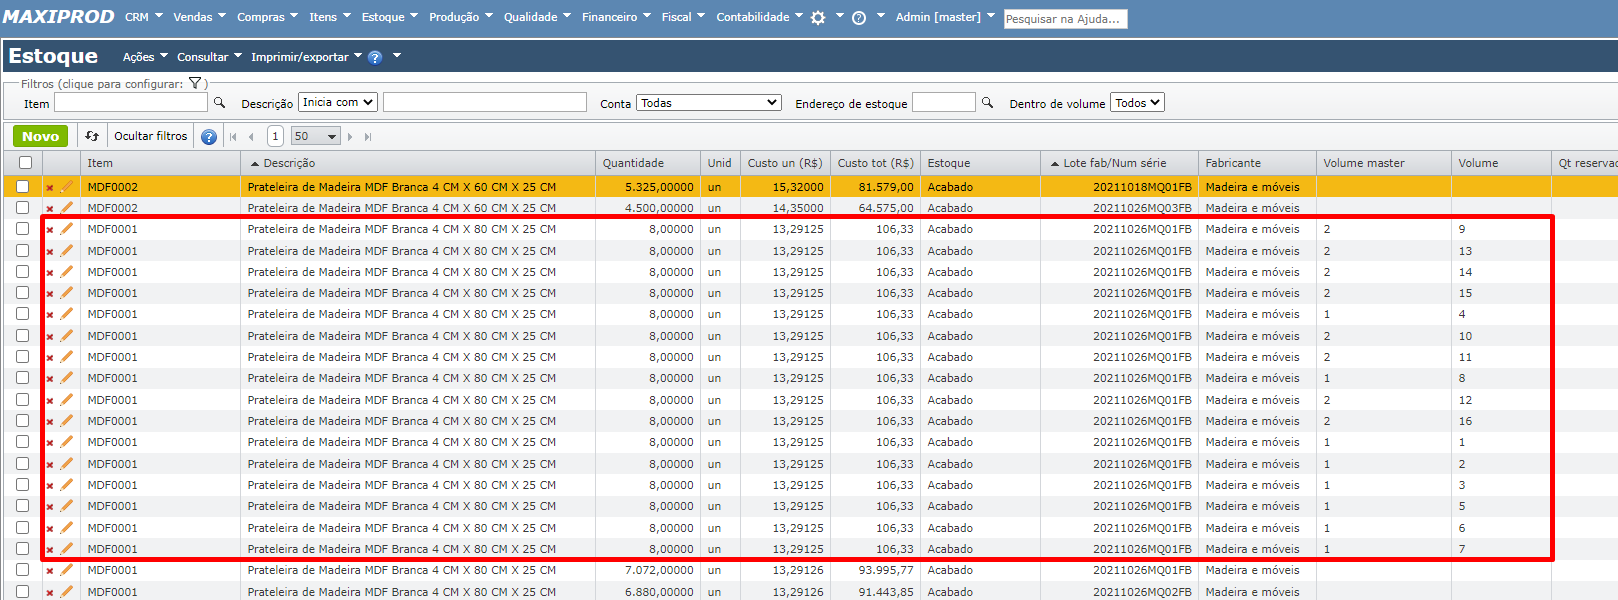Tick the checkbox of the first MDF0001 row
Image resolution: width=1618 pixels, height=600 pixels.
tap(22, 229)
